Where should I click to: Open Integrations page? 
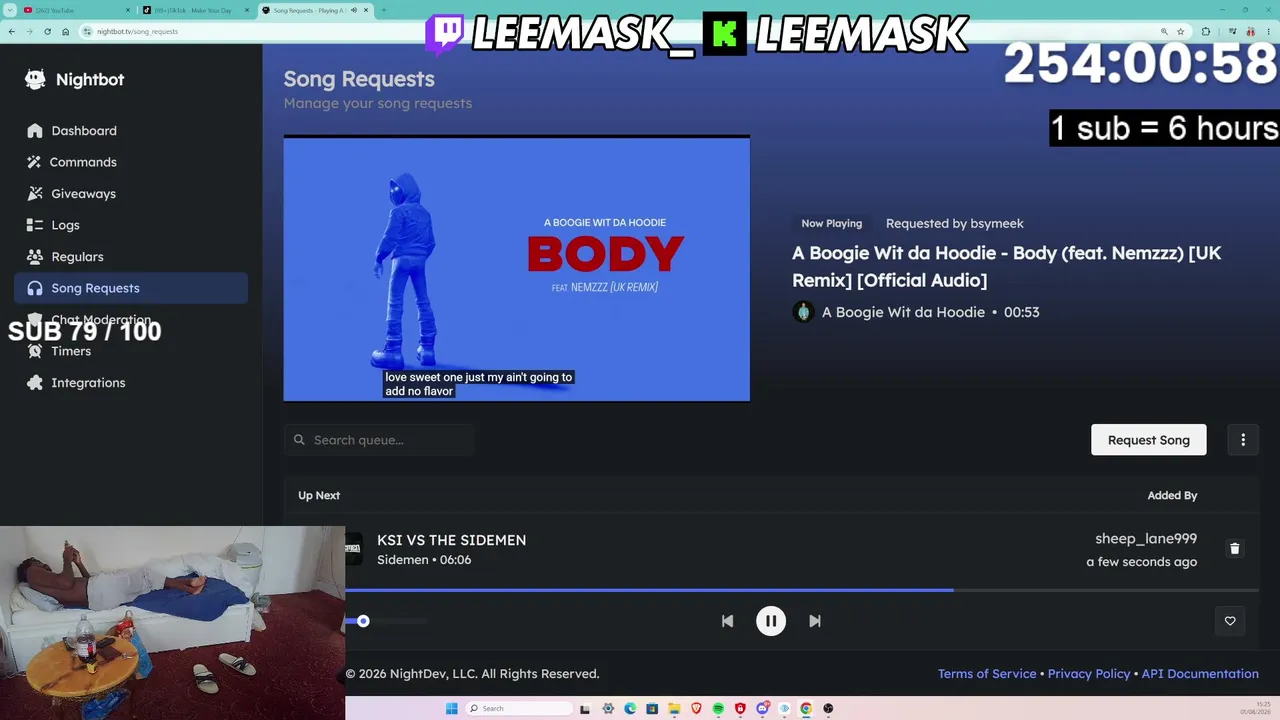pyautogui.click(x=131, y=383)
